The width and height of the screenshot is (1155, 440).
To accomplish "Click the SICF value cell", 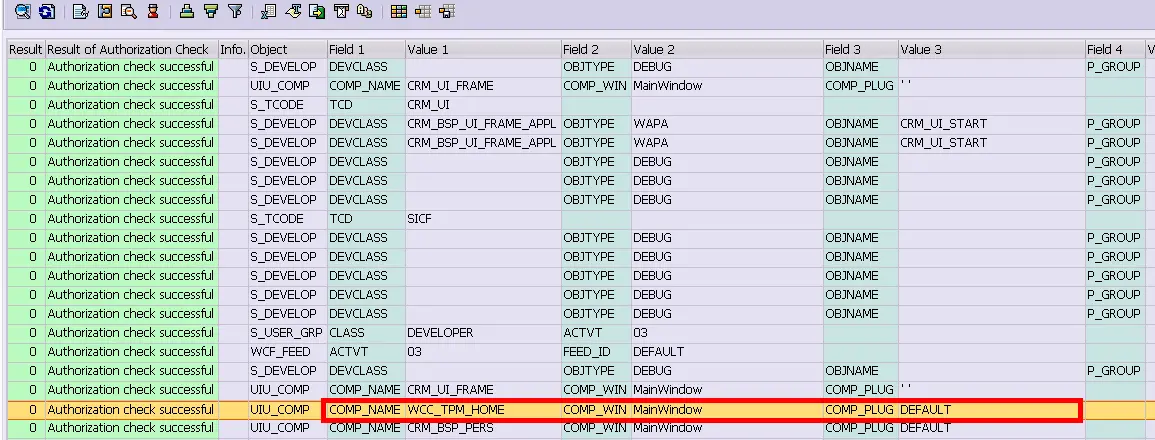I will [x=482, y=219].
